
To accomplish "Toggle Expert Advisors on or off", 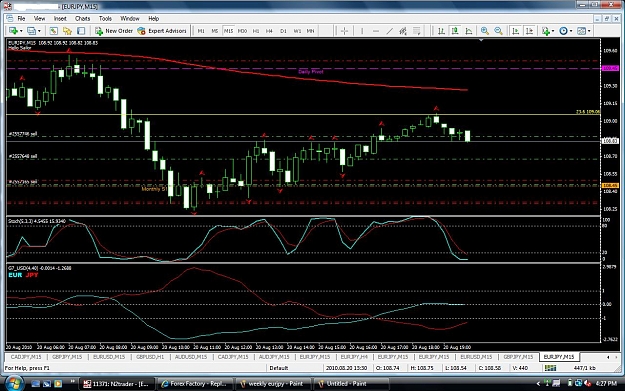I will [162, 31].
